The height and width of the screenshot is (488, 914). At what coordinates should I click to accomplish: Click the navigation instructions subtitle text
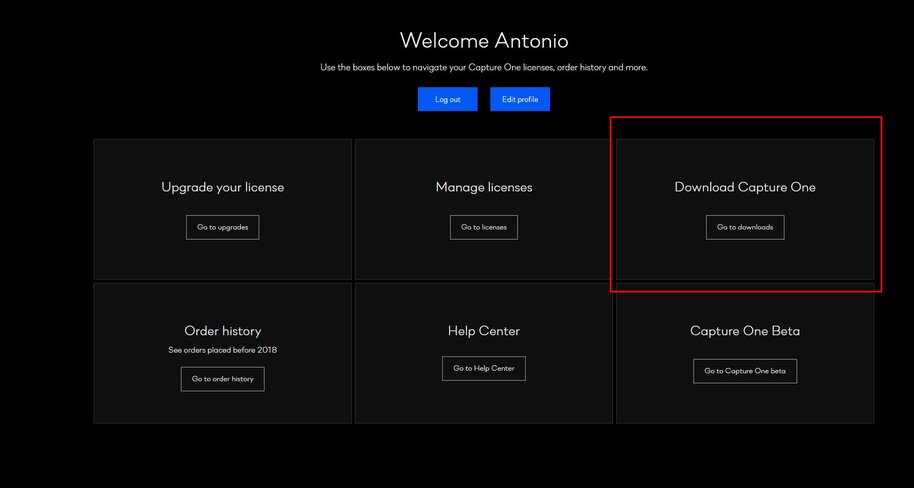(x=484, y=68)
